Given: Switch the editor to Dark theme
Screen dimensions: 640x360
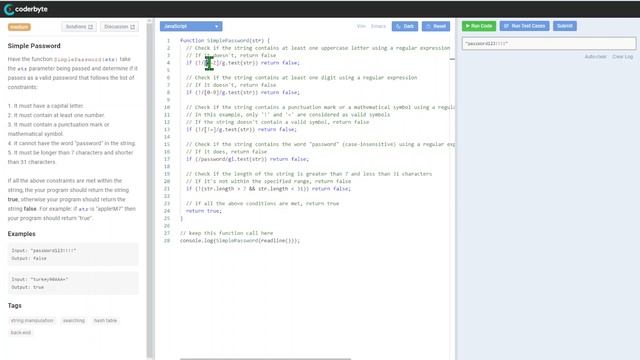Looking at the screenshot, I should tap(405, 26).
